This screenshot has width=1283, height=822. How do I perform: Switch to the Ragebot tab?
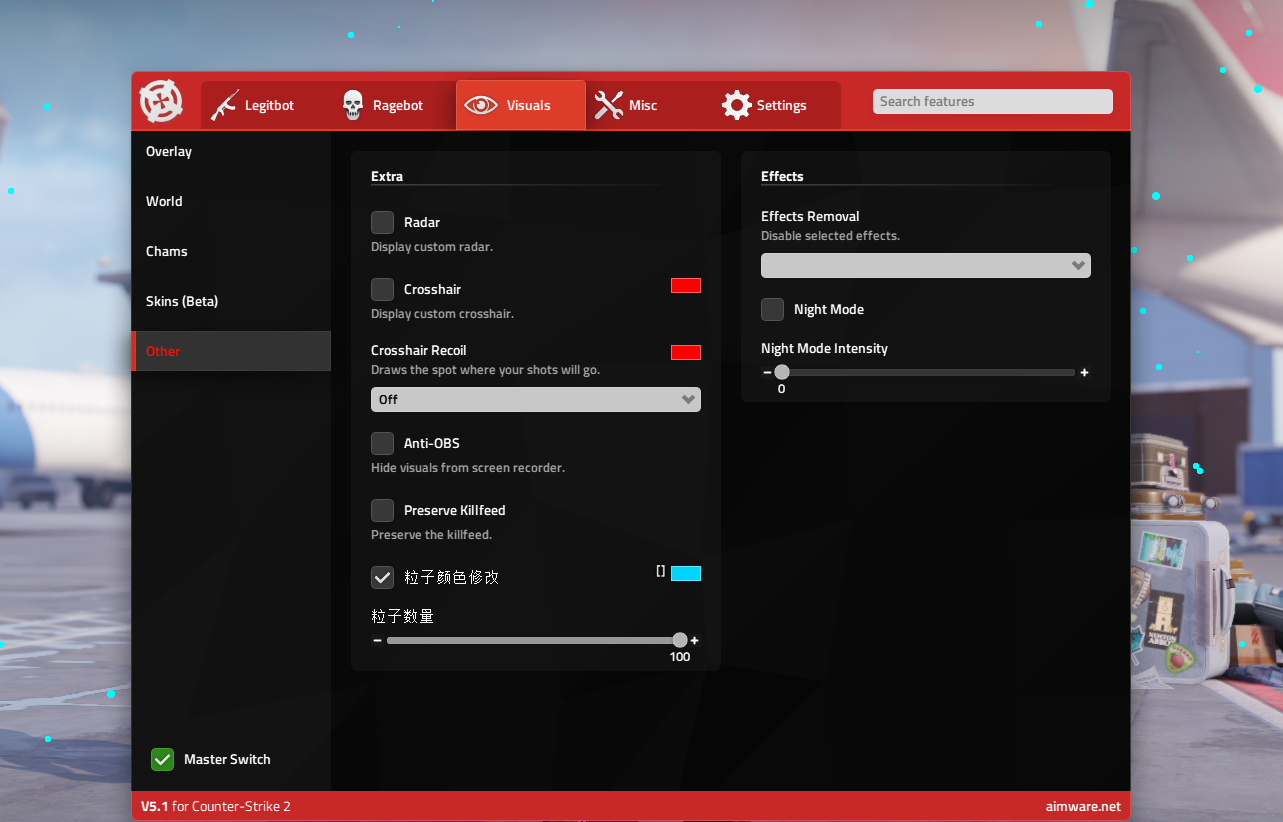click(393, 105)
